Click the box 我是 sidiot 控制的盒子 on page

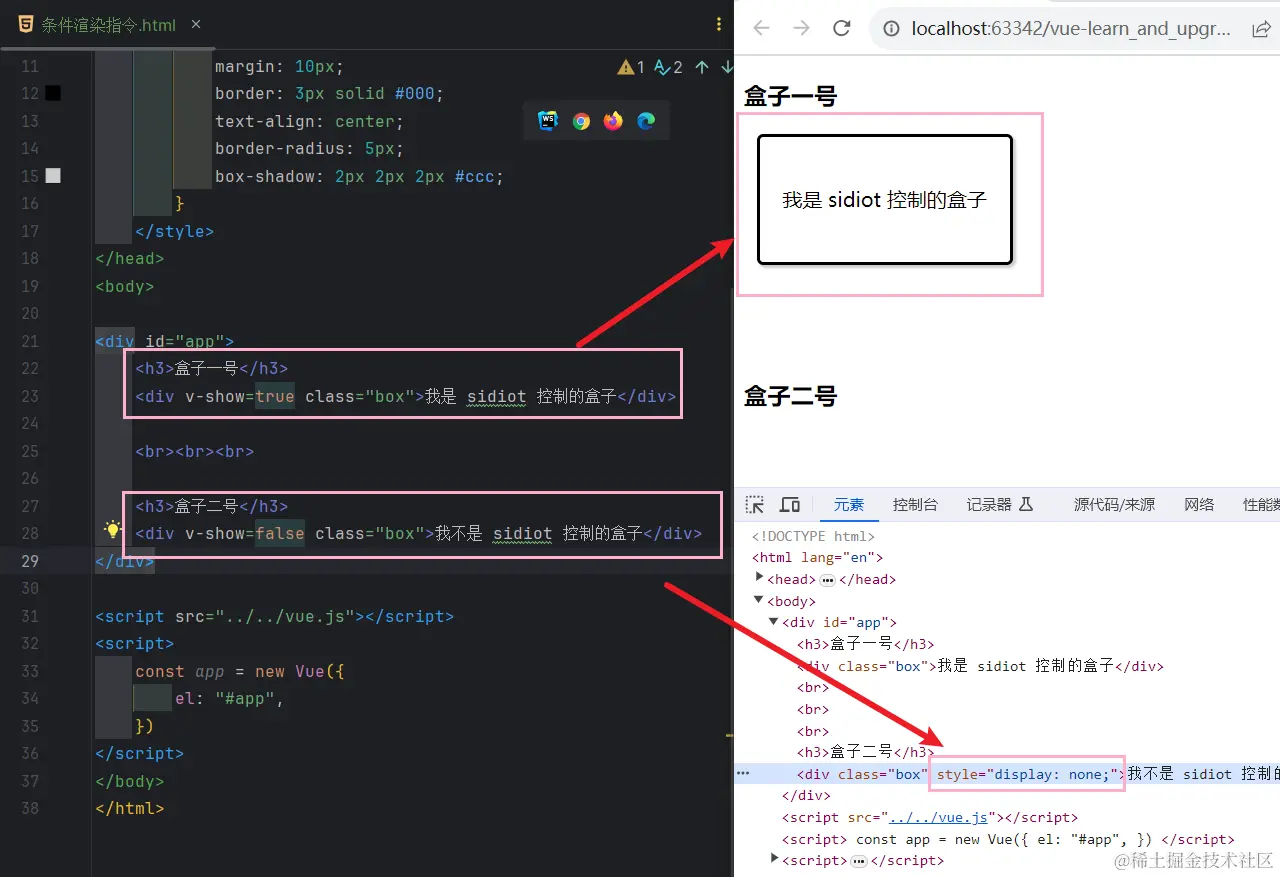point(885,200)
